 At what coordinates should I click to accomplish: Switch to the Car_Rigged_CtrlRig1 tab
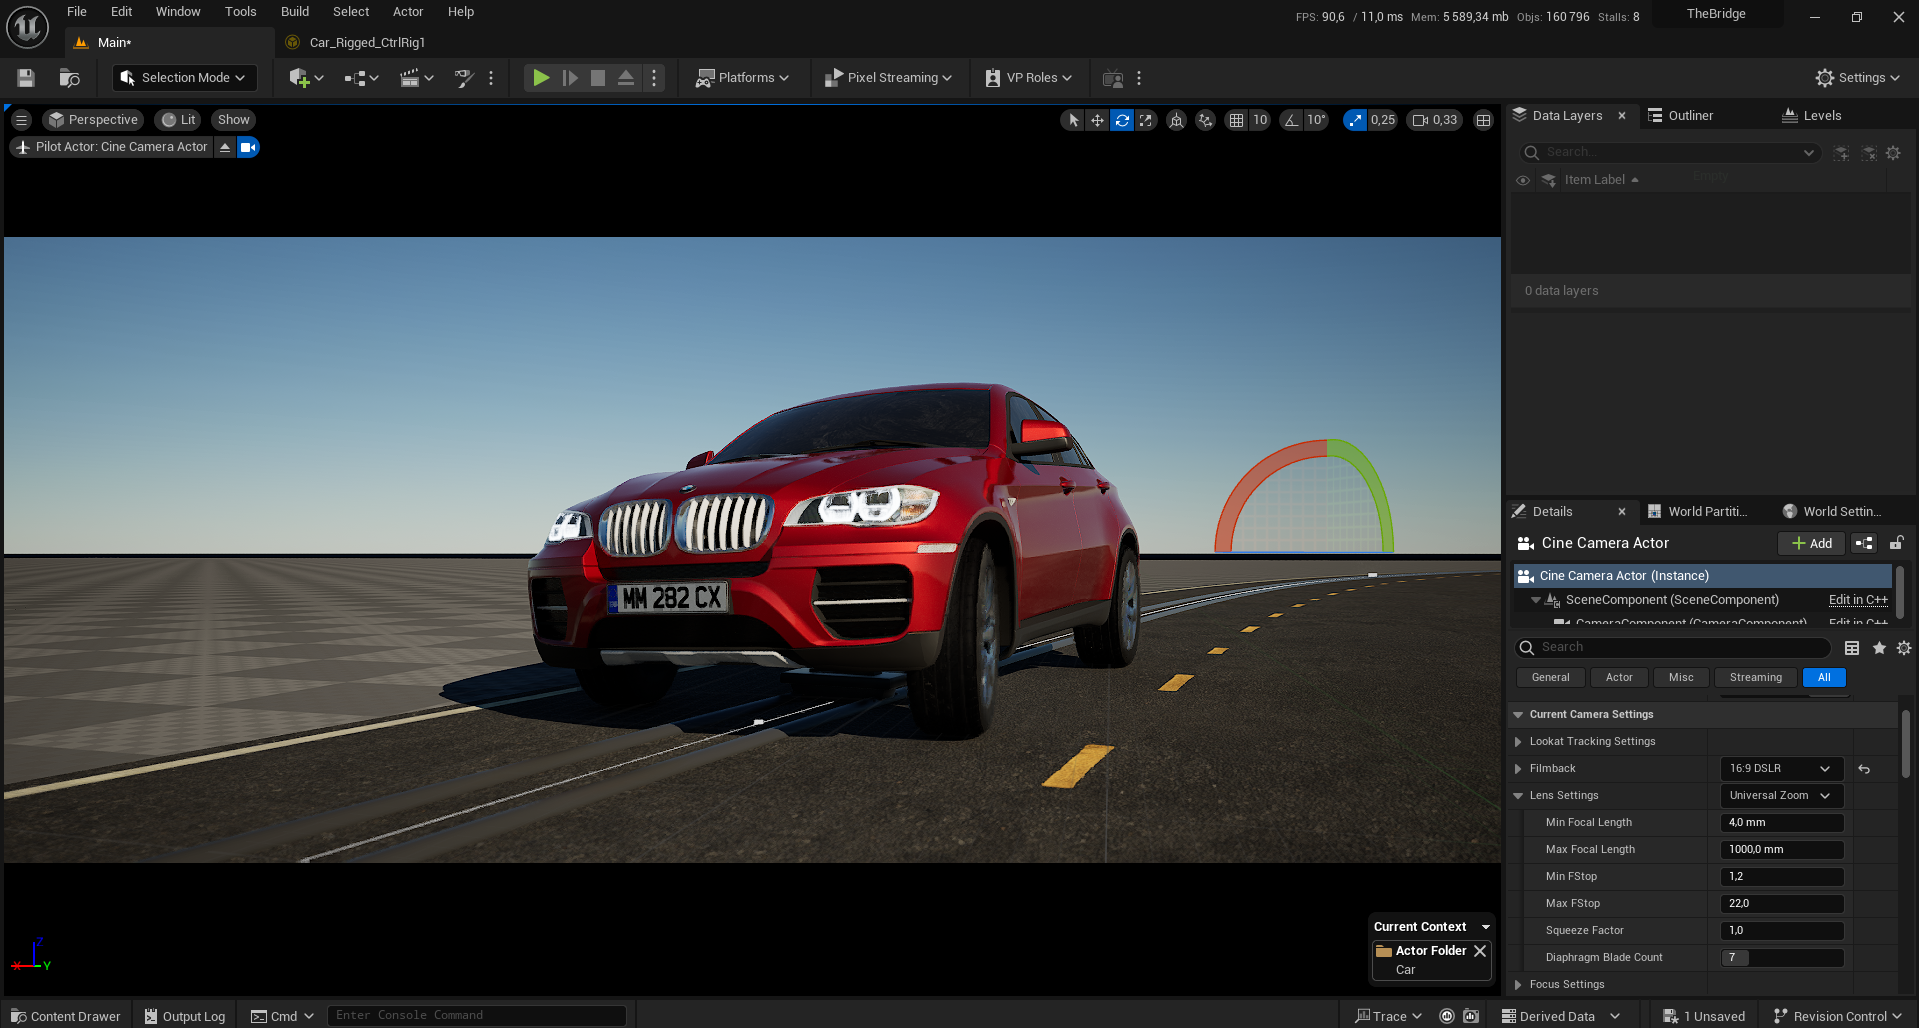point(367,43)
